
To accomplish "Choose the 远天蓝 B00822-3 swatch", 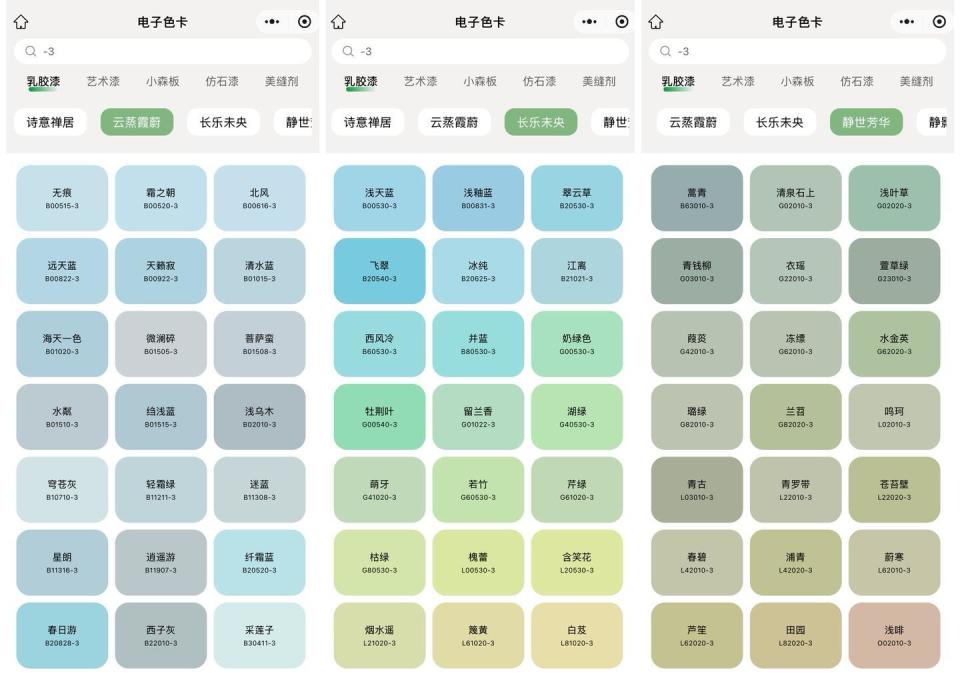I will [62, 271].
